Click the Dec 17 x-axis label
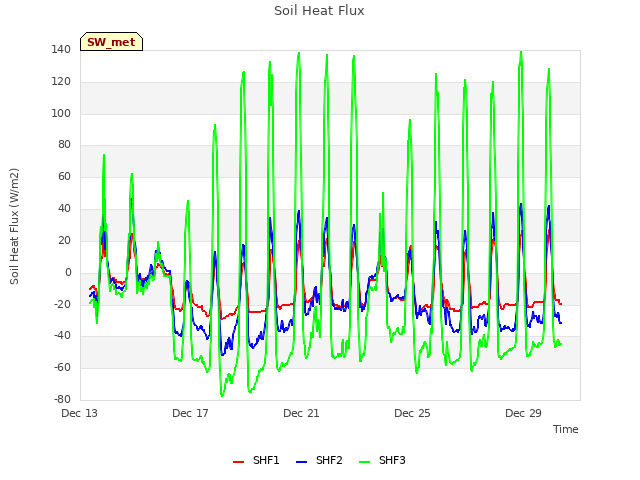Screen dimensions: 640x480 (190, 413)
